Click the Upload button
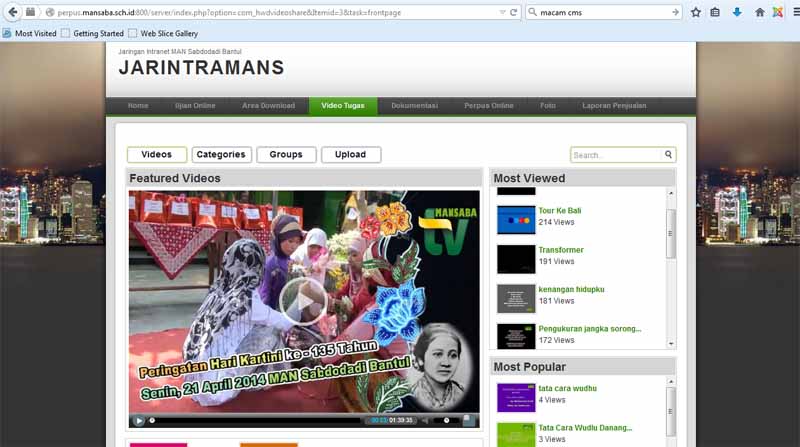 [351, 155]
